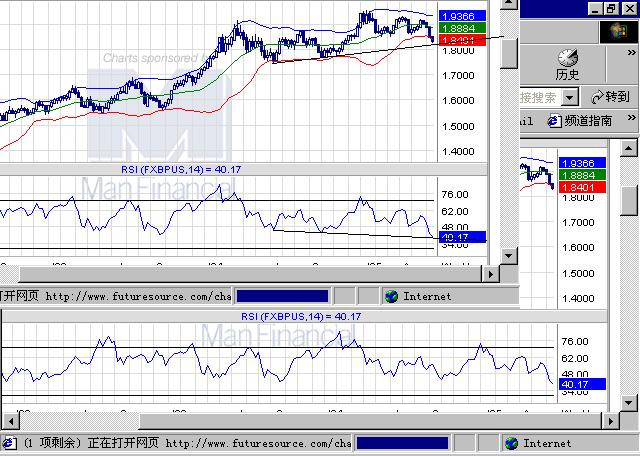640x456 pixels.
Task: Click the front window vertical scrollbar up arrow
Action: pos(509,4)
